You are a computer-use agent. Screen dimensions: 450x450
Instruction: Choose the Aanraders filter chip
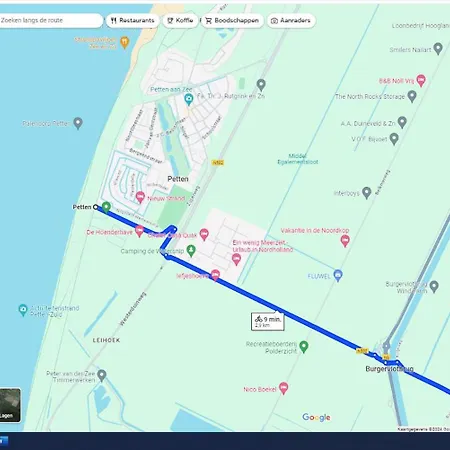(x=291, y=20)
